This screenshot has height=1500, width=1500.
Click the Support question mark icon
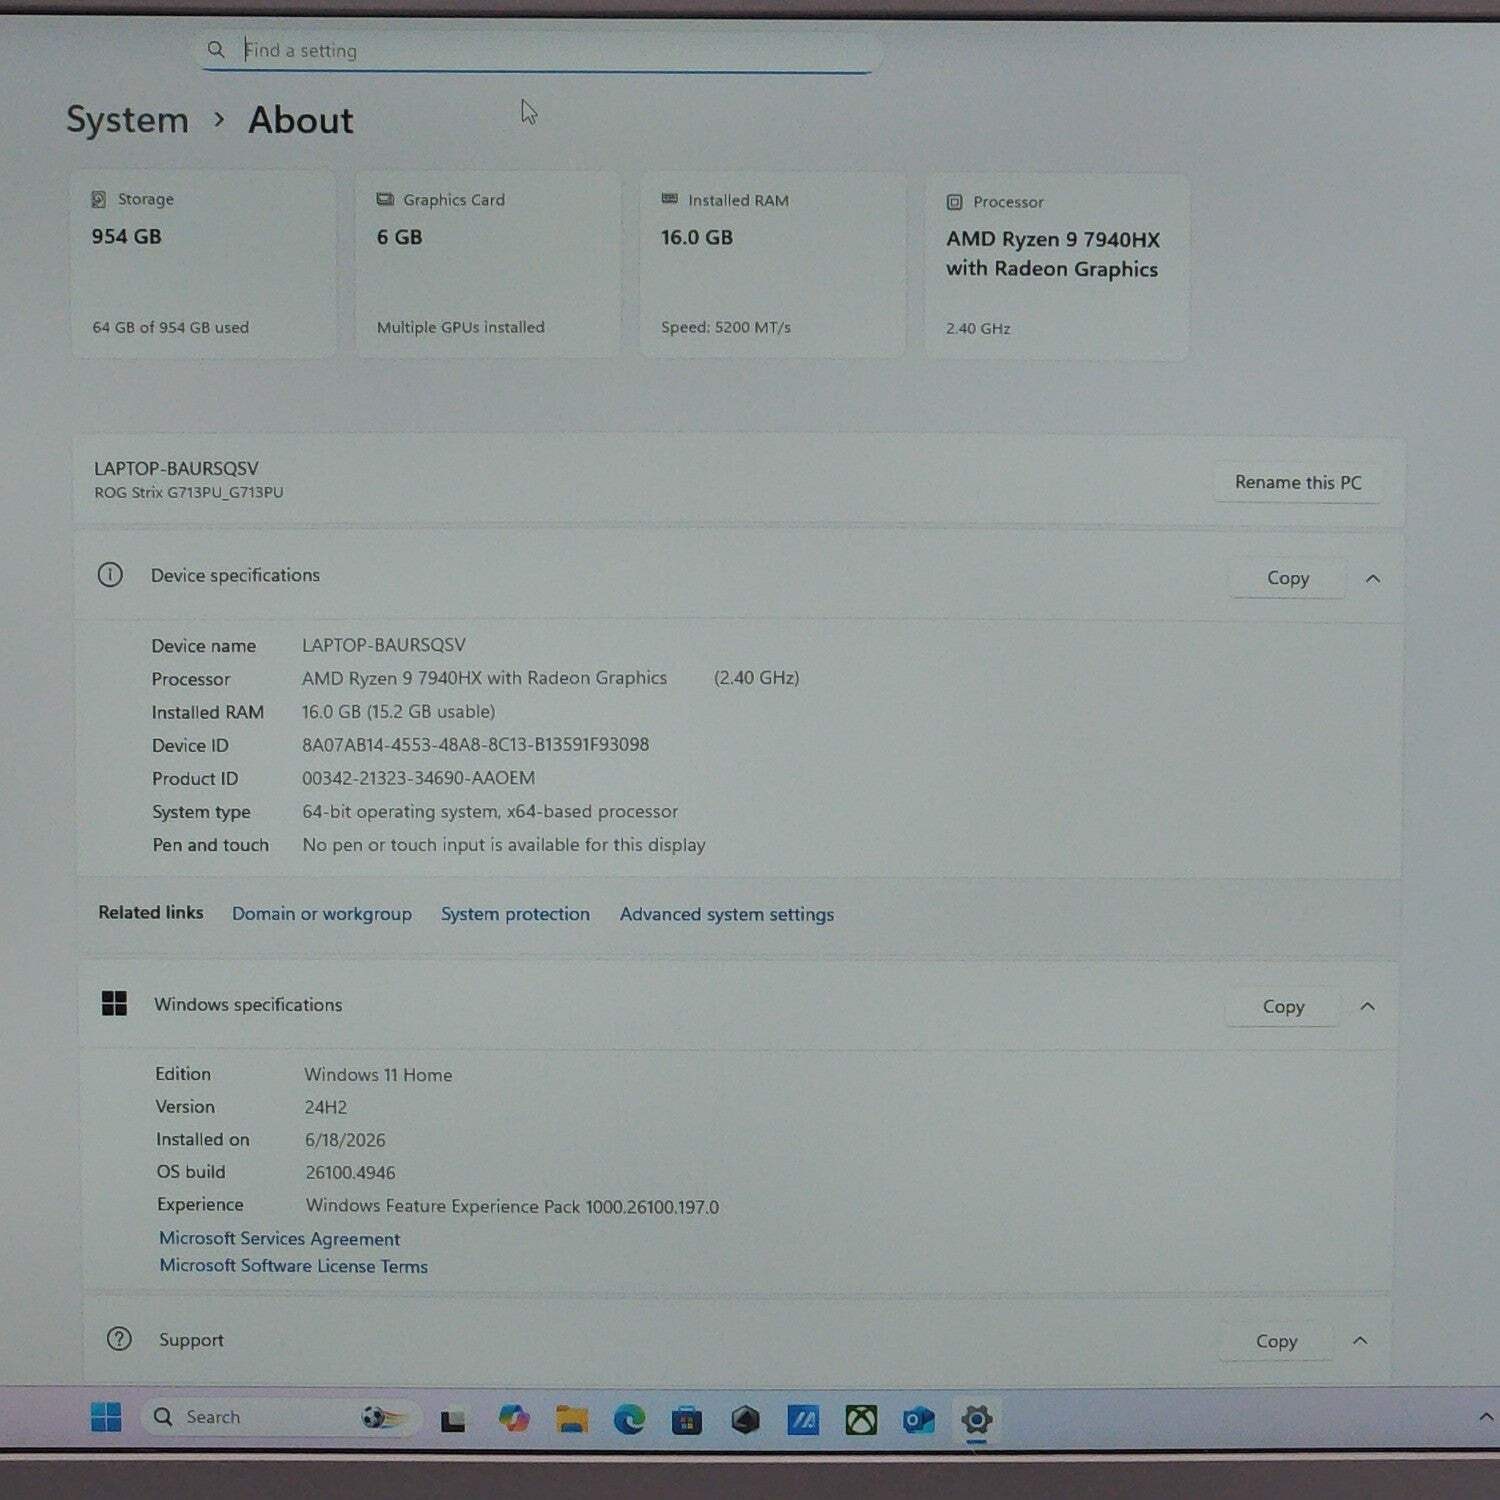119,1338
